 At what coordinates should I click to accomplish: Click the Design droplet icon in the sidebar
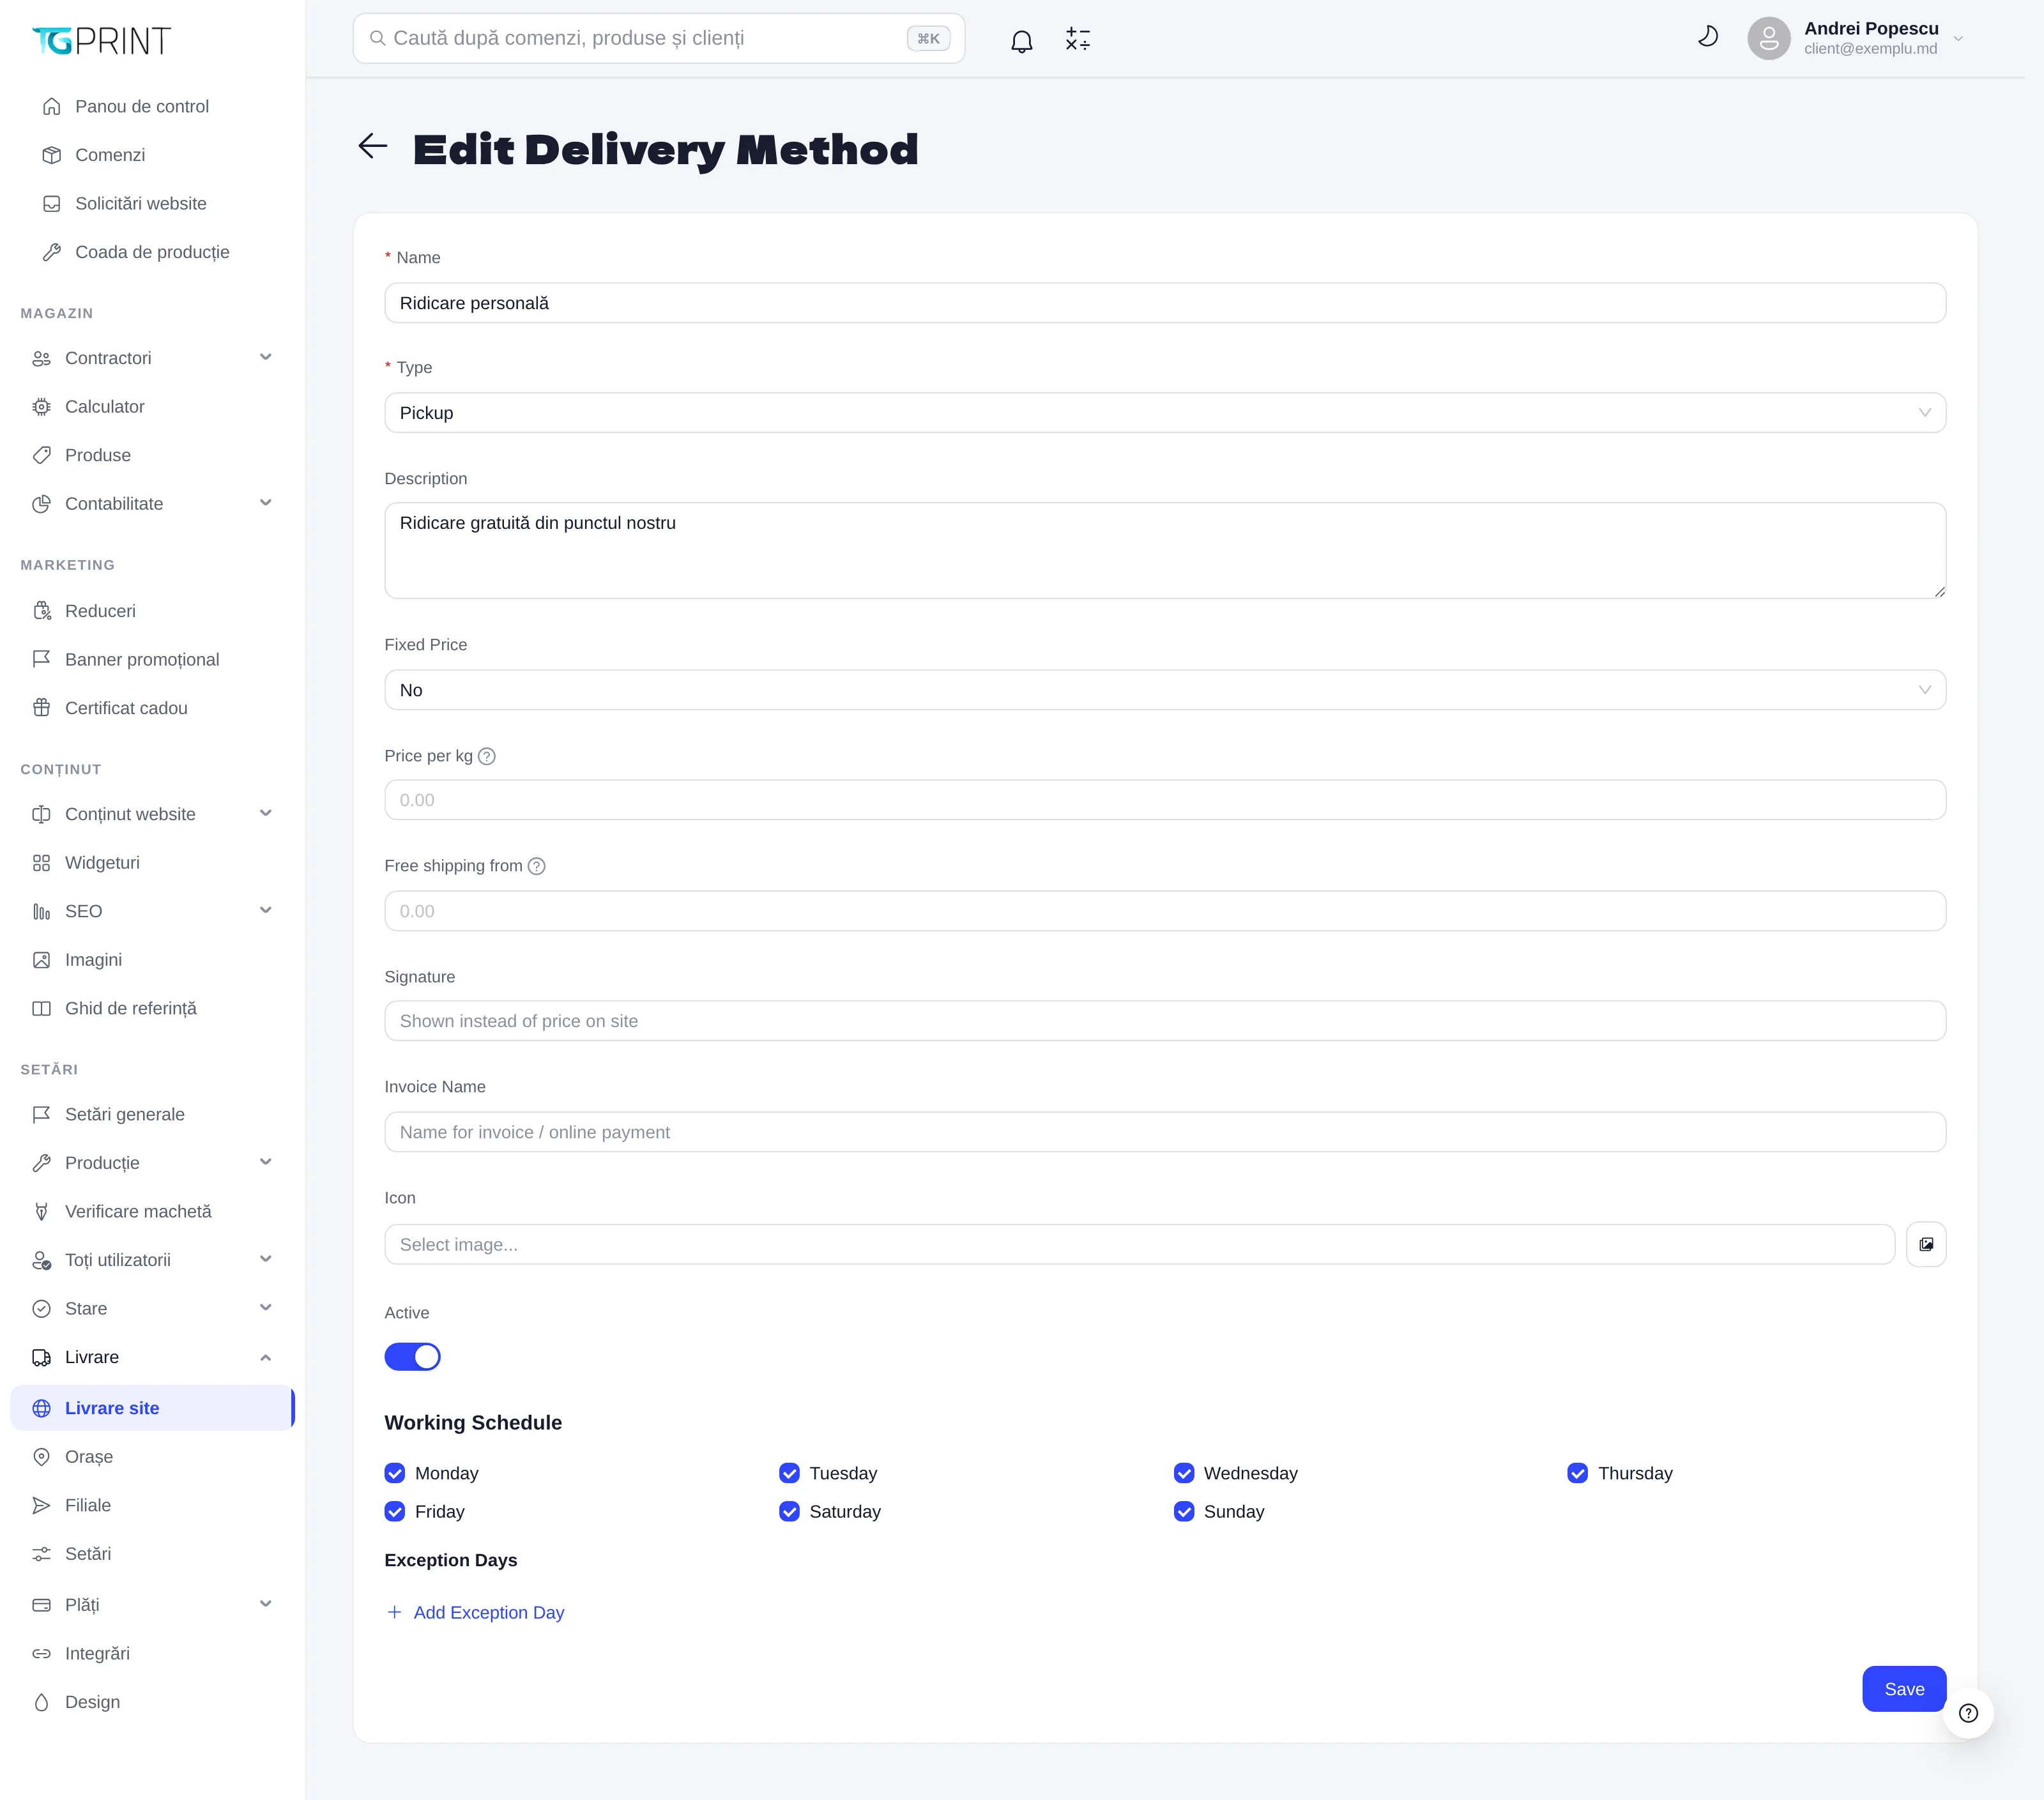[x=41, y=1702]
